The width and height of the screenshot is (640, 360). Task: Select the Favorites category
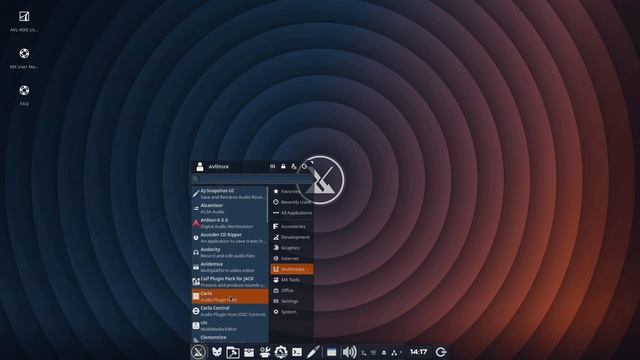coord(292,191)
